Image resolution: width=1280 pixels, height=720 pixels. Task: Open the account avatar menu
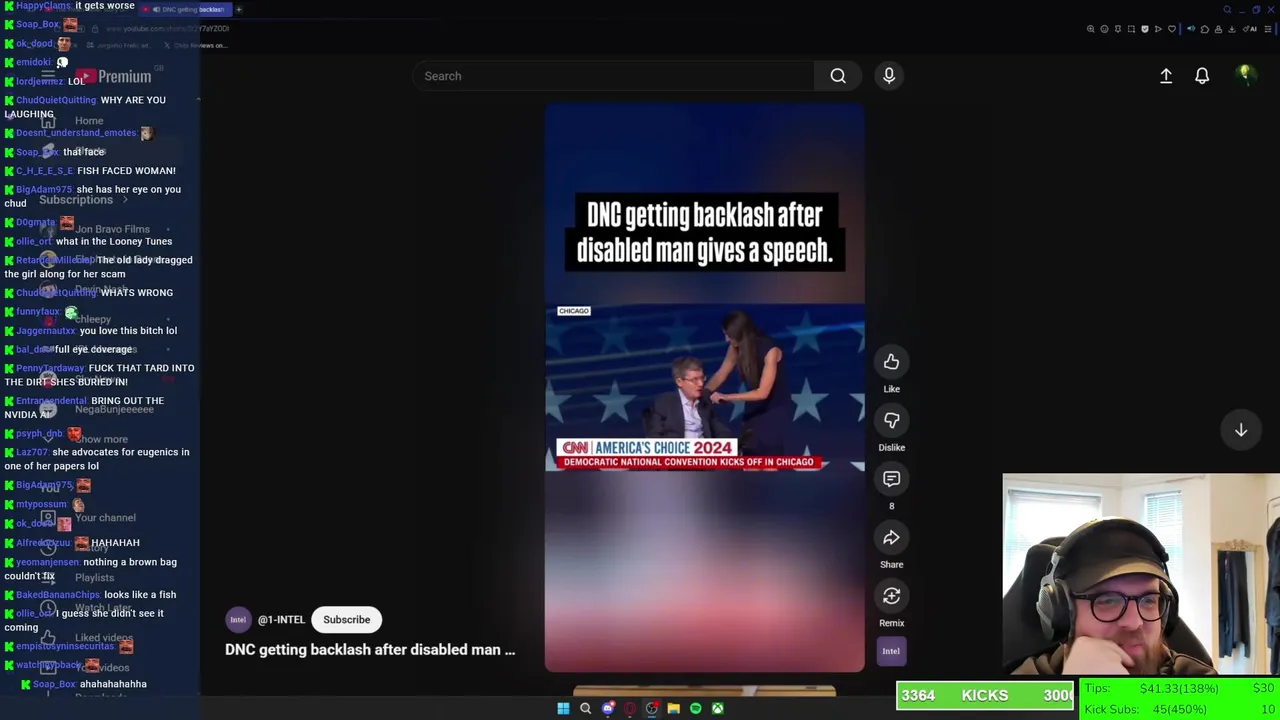1245,75
